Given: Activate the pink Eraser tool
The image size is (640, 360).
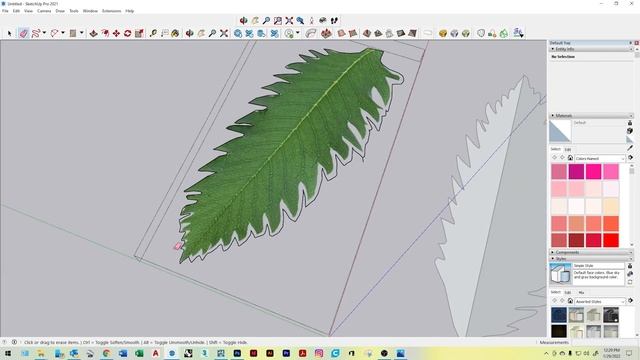Looking at the screenshot, I should point(24,33).
